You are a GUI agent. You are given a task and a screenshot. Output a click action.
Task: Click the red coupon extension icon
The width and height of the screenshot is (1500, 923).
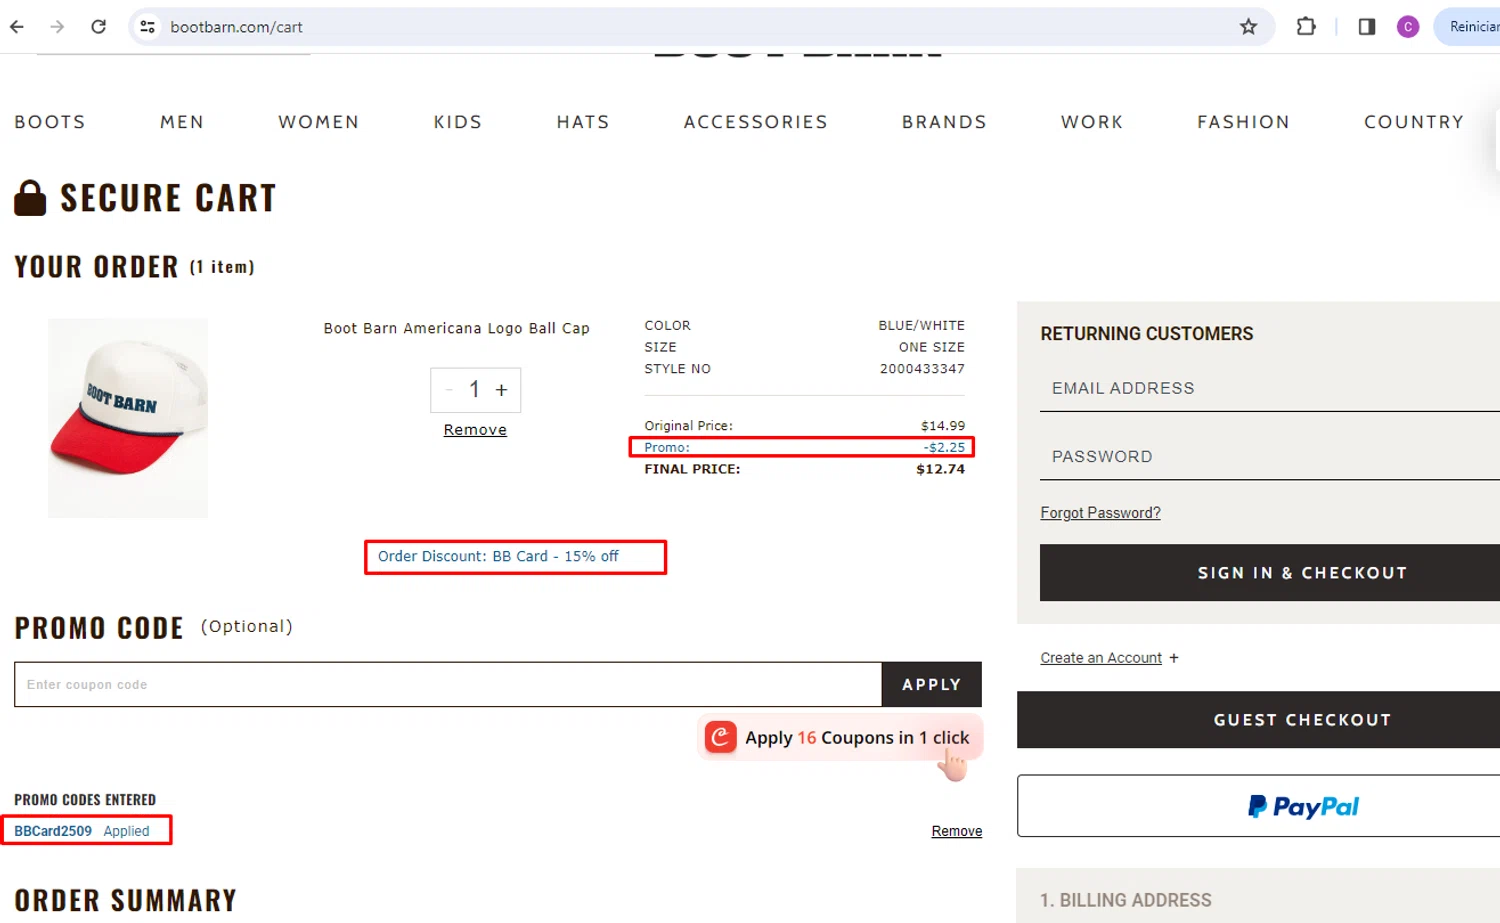(721, 737)
